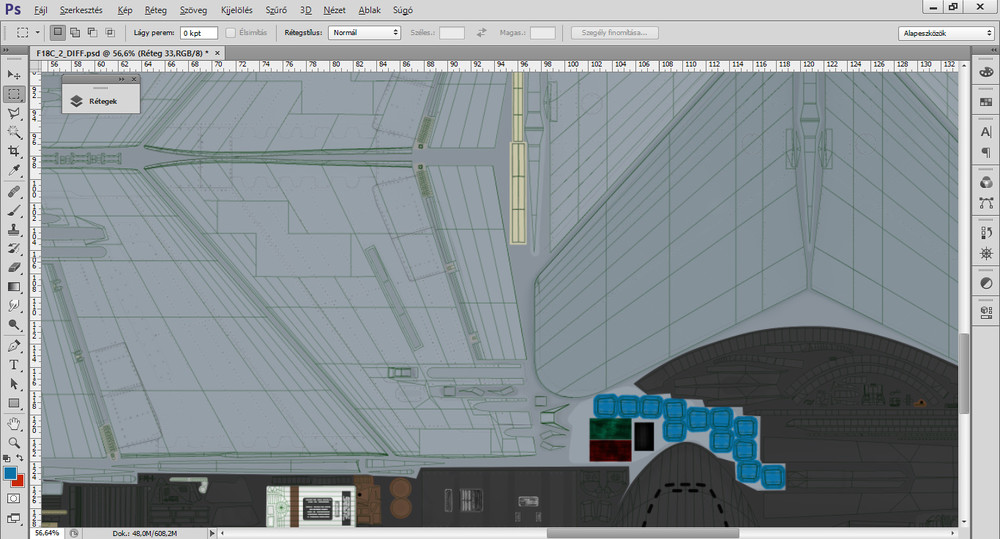This screenshot has height=539, width=1000.
Task: Open the Szűrő menu
Action: click(276, 10)
